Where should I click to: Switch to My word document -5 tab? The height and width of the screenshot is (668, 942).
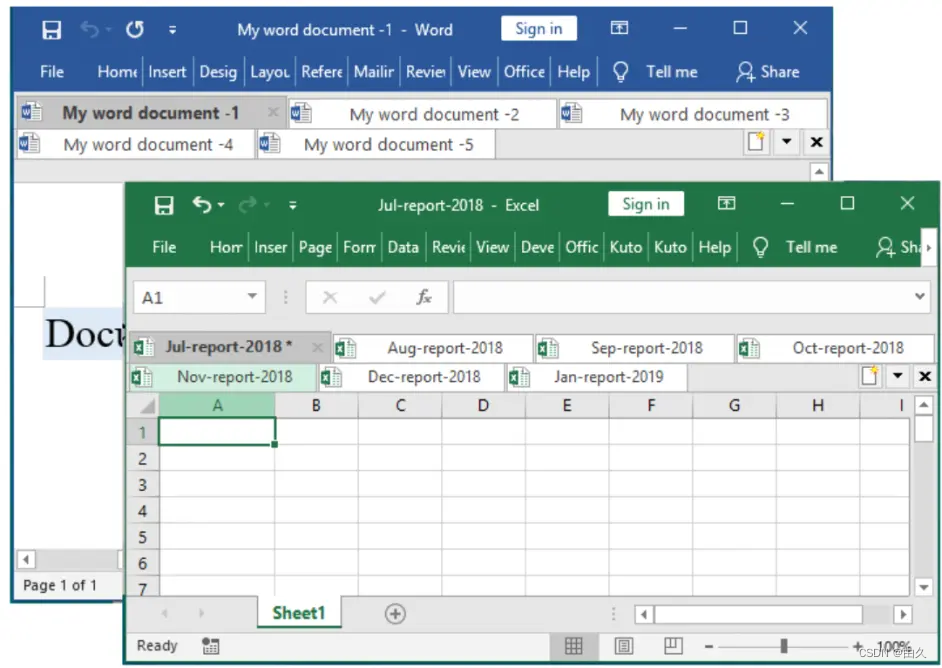tap(376, 144)
